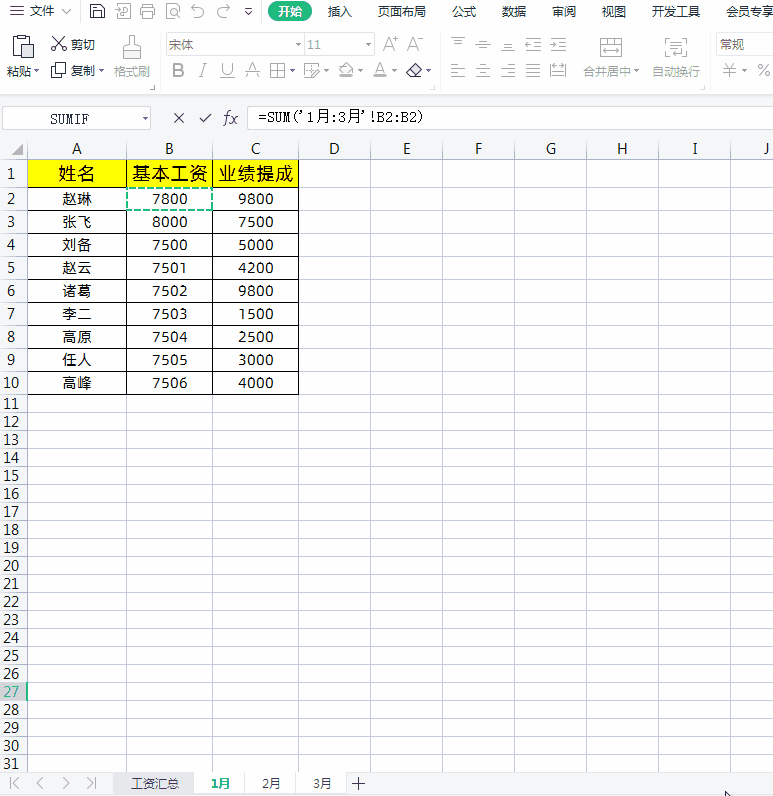Open the font name dropdown

(x=298, y=45)
